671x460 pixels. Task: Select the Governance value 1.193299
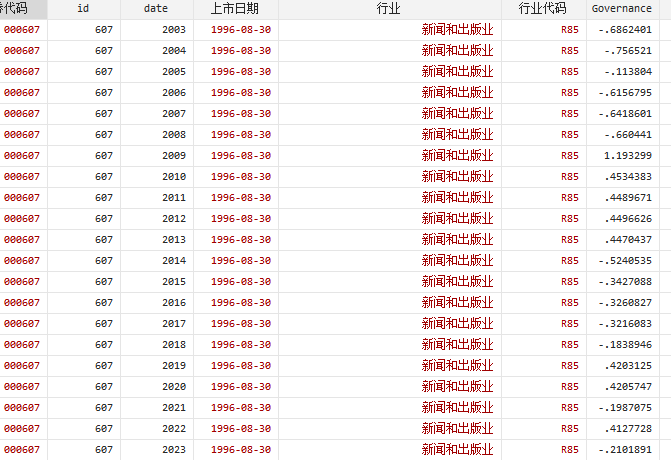628,156
